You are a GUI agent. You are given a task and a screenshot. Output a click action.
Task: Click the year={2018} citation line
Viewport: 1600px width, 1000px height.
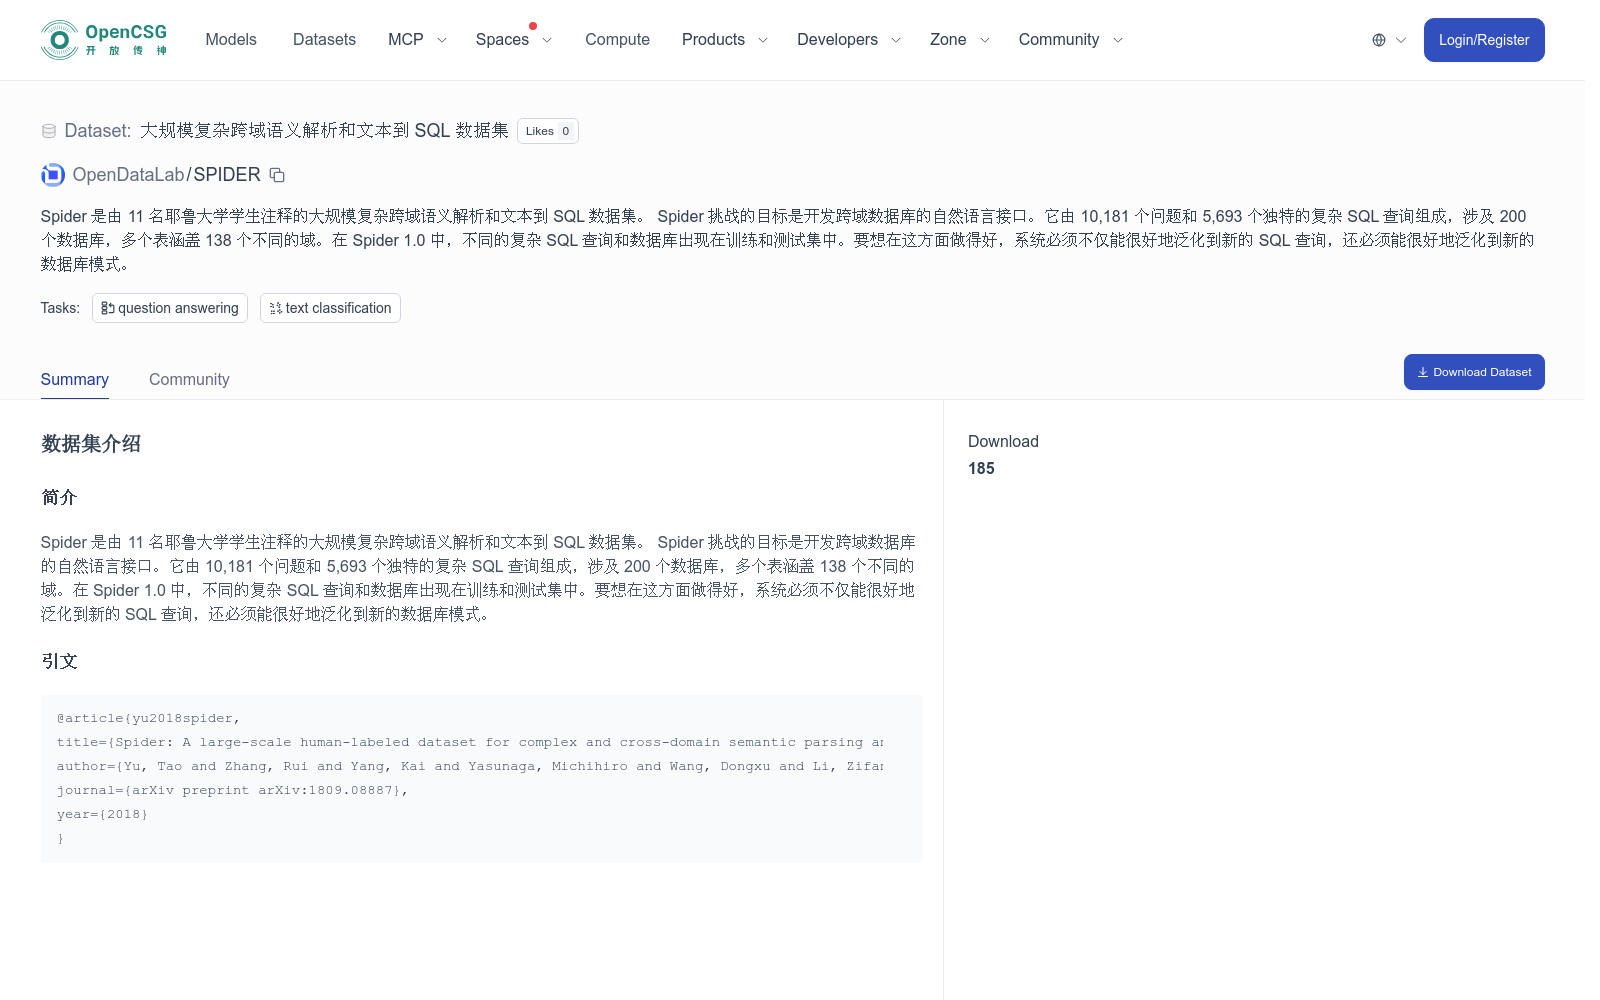(102, 814)
